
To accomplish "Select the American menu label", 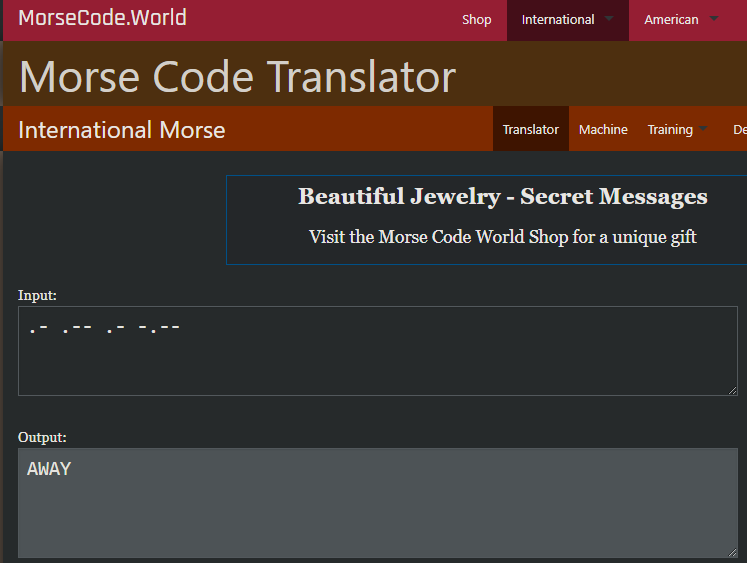I will [x=671, y=20].
